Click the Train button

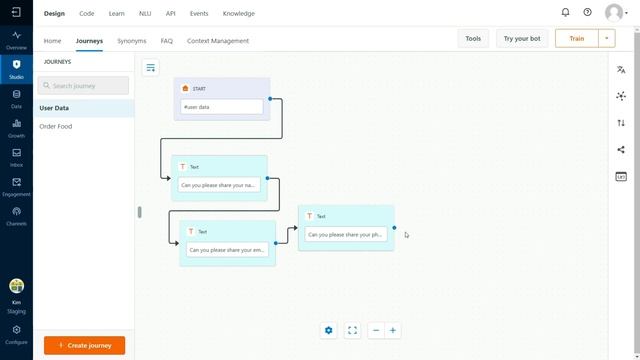click(577, 38)
